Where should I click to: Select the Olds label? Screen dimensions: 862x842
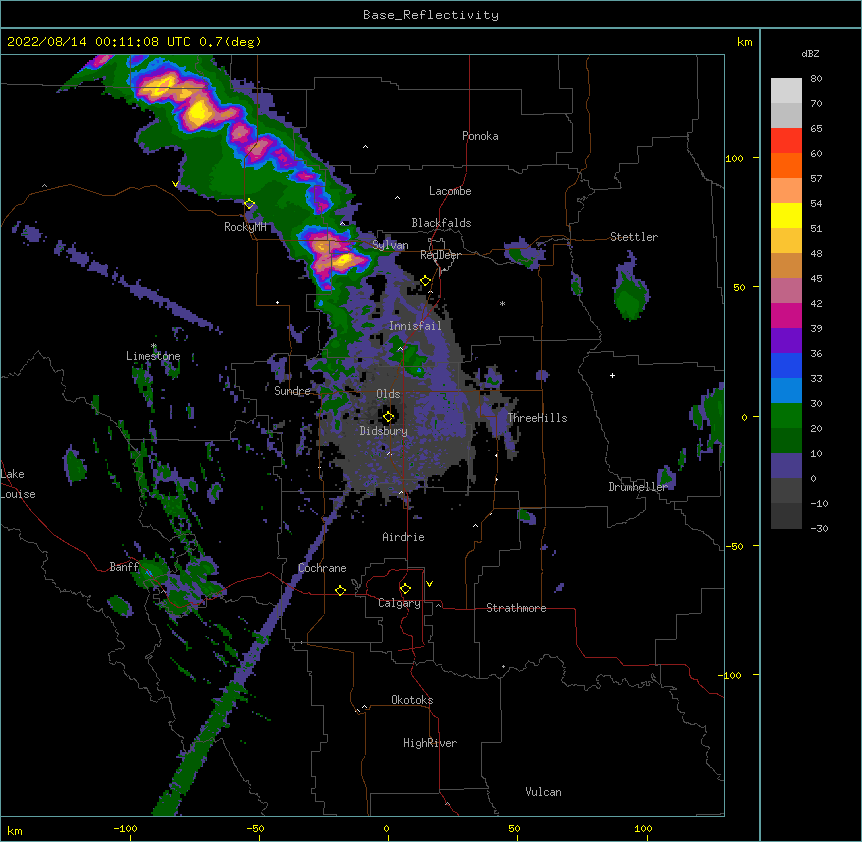tap(388, 394)
